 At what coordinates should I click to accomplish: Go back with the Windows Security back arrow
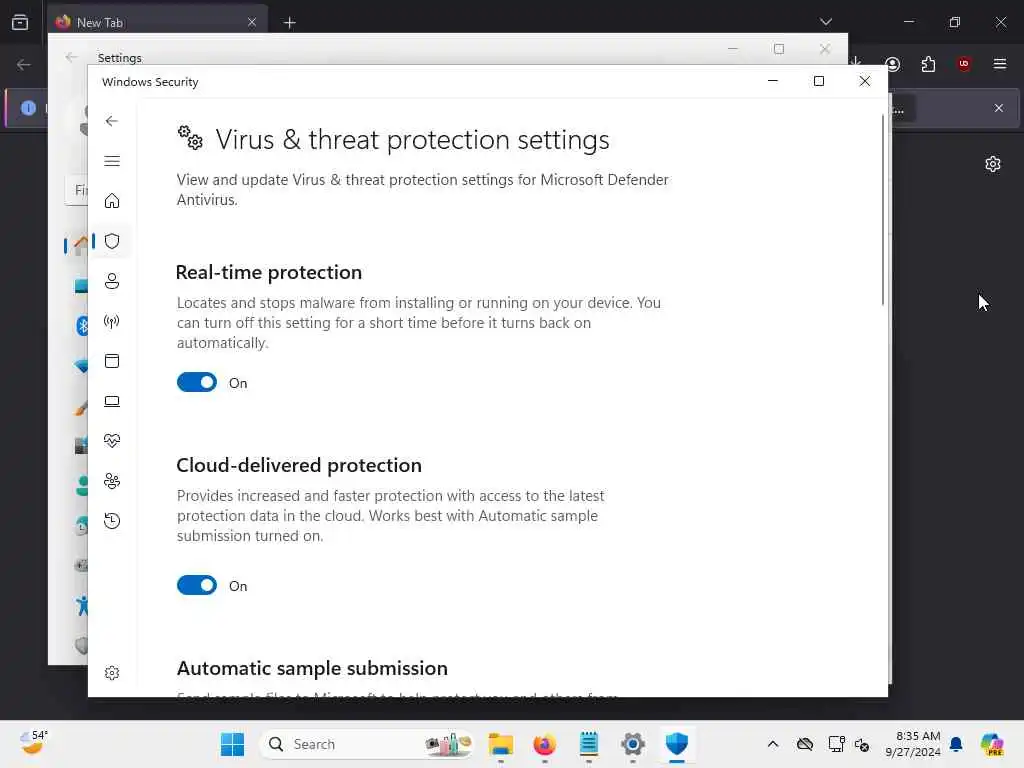(x=112, y=121)
